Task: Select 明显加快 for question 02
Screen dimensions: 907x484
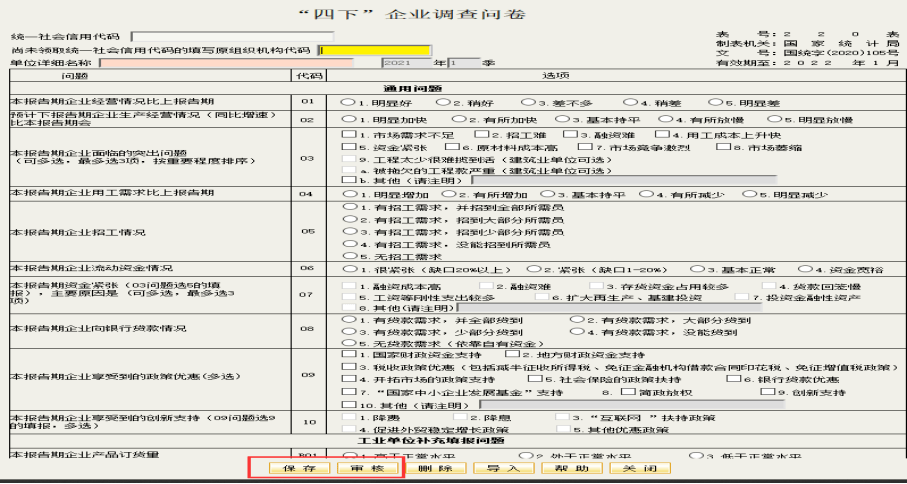Action: tap(347, 119)
